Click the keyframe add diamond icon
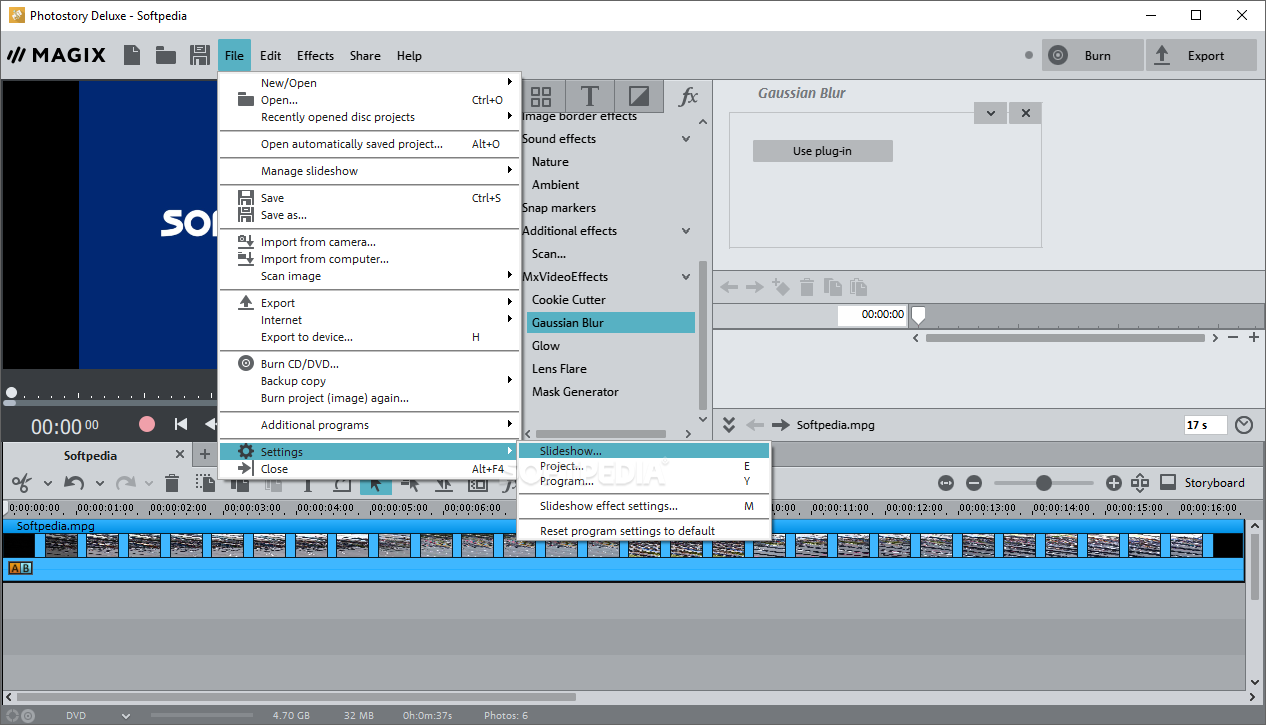Image resolution: width=1266 pixels, height=725 pixels. [x=781, y=287]
